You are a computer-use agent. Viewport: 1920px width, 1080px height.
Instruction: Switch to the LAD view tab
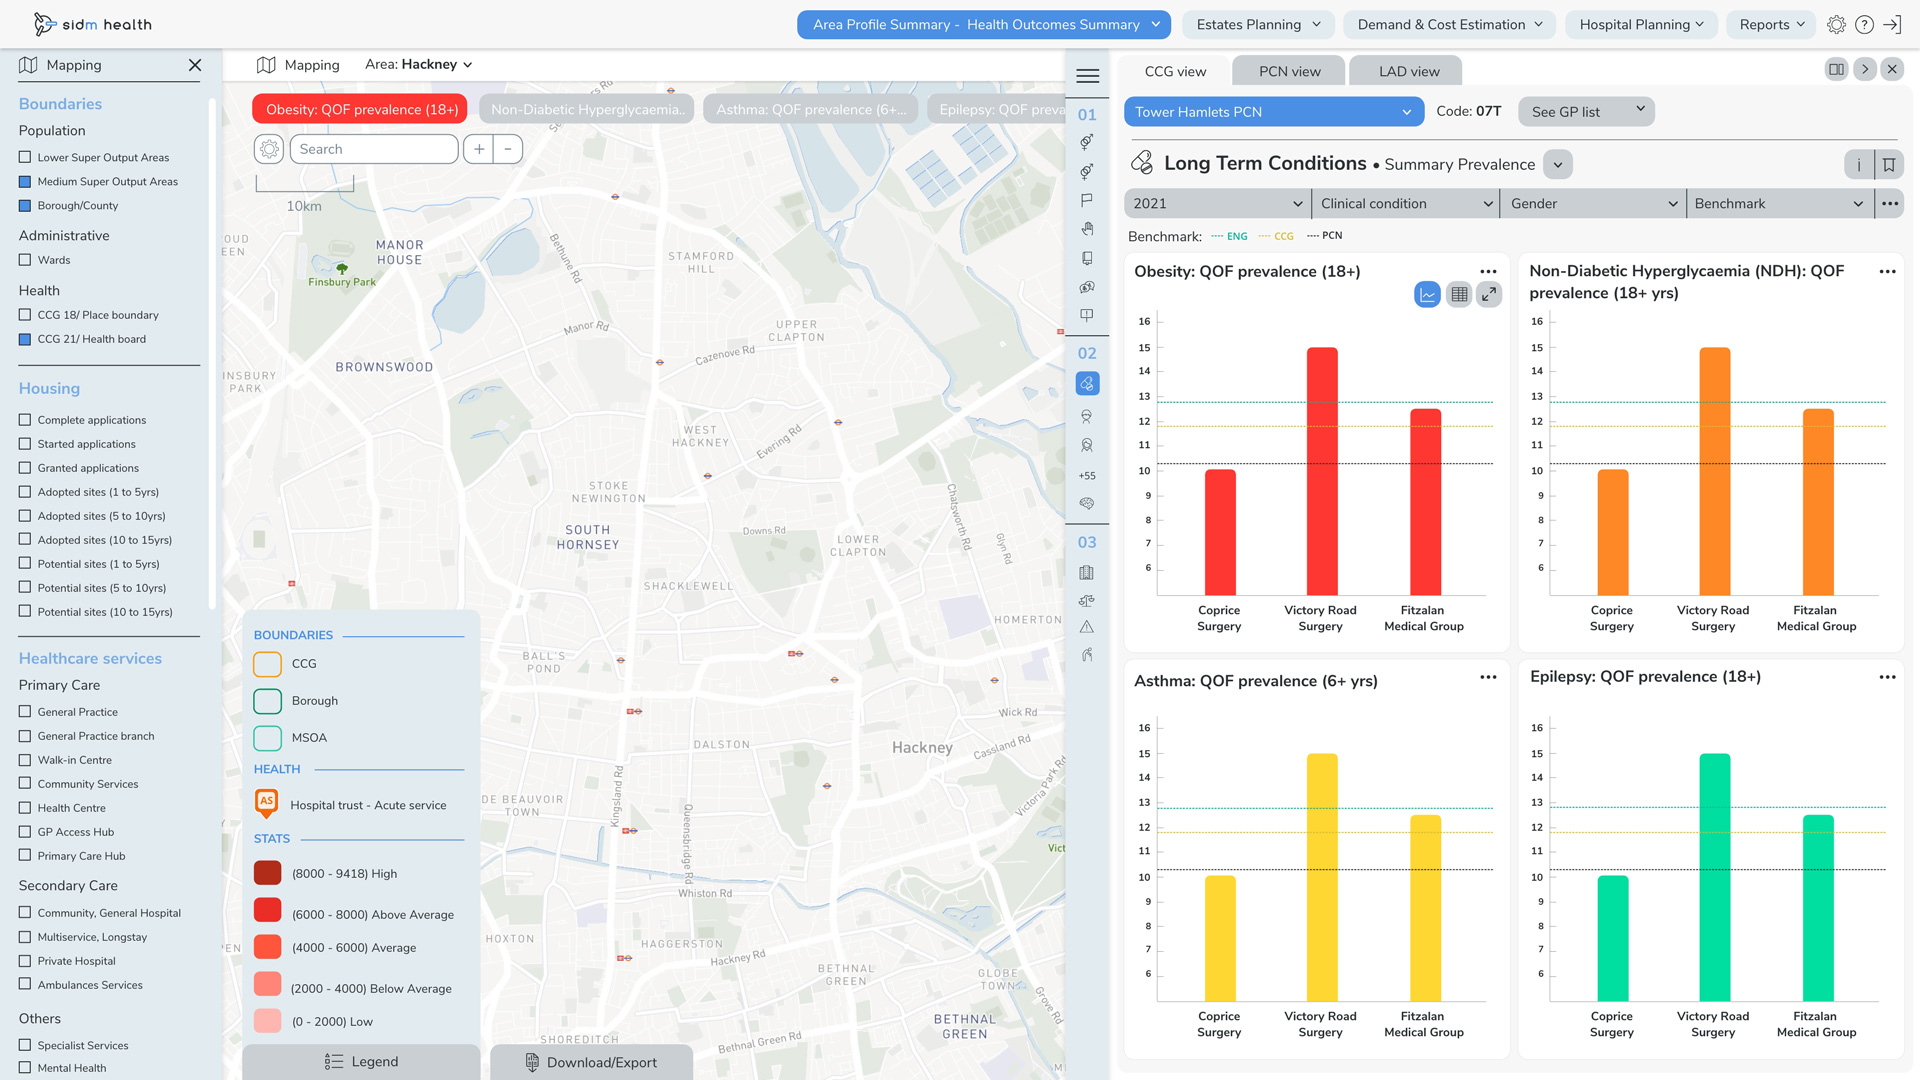(1408, 71)
